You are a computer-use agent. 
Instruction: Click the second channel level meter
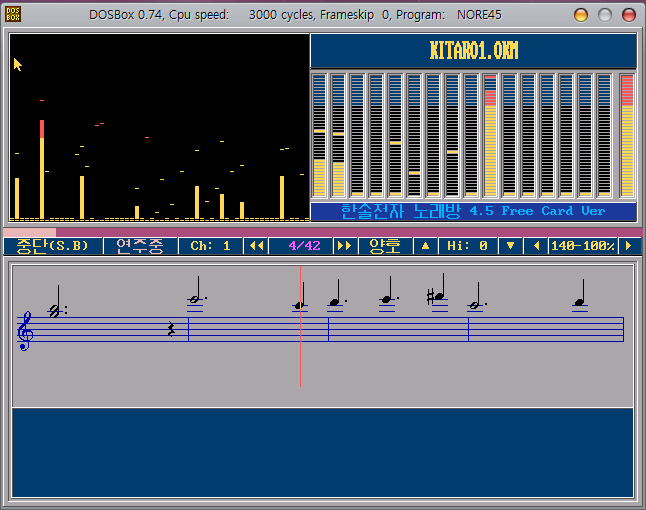point(338,135)
